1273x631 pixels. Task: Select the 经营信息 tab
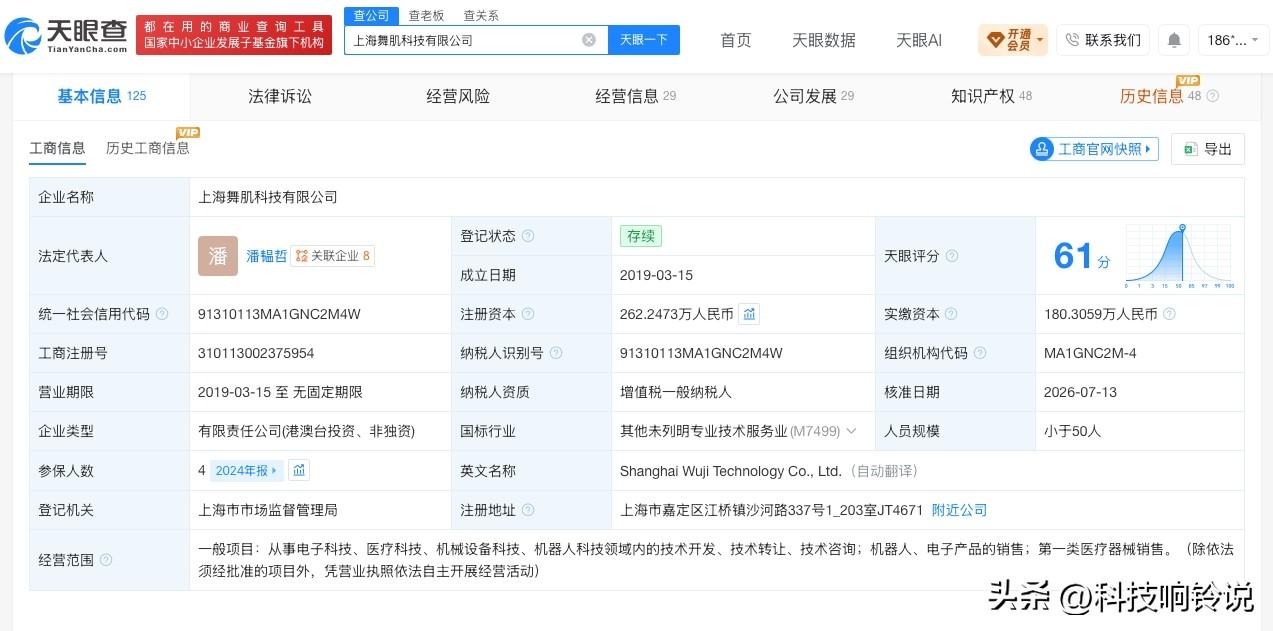pos(636,96)
